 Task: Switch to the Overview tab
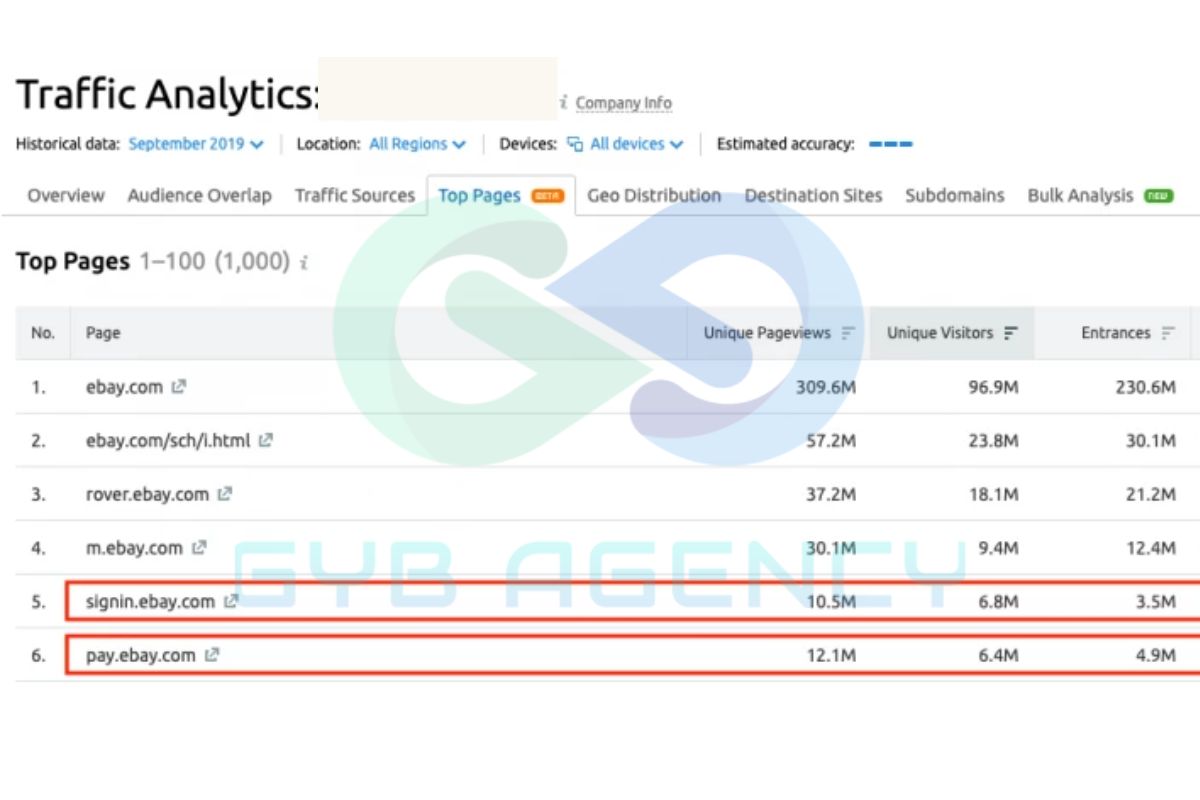[x=66, y=196]
